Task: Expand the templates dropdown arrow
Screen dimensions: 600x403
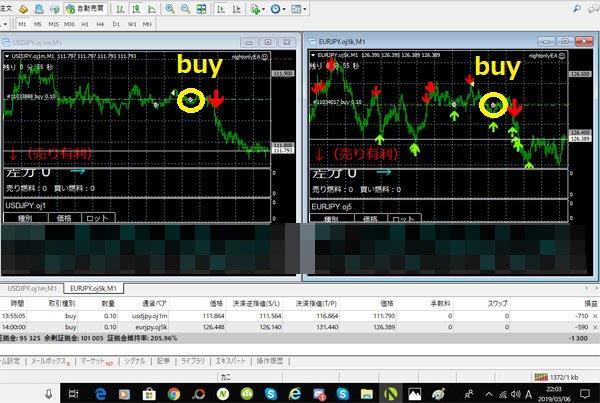Action: (x=305, y=9)
